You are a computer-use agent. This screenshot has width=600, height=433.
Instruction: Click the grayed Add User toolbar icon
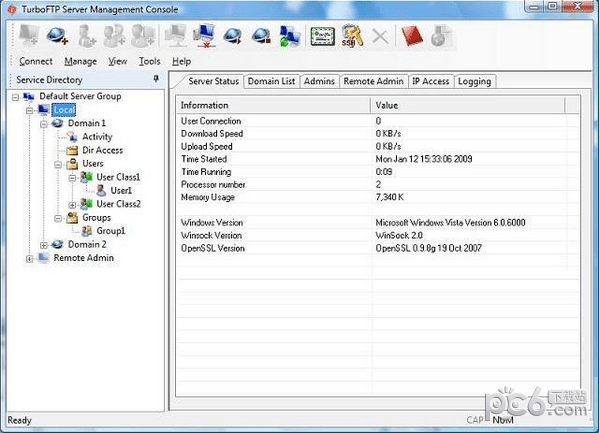86,36
